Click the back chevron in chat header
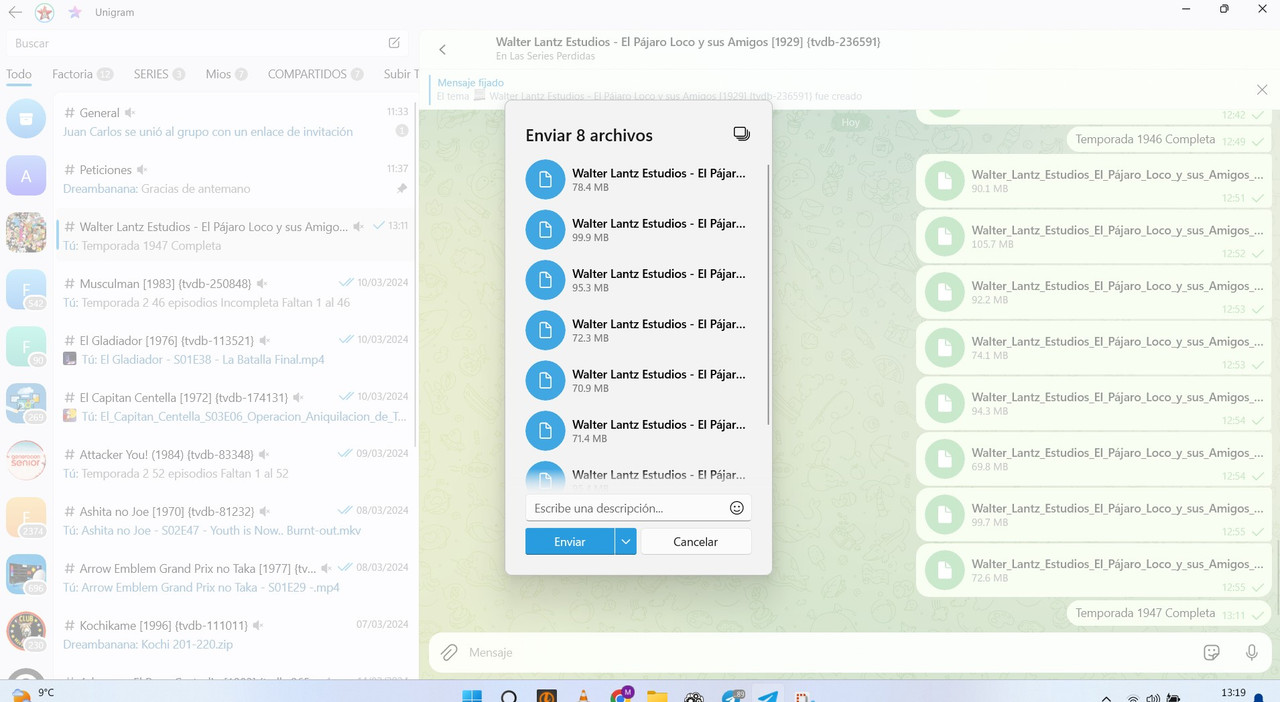 point(442,49)
